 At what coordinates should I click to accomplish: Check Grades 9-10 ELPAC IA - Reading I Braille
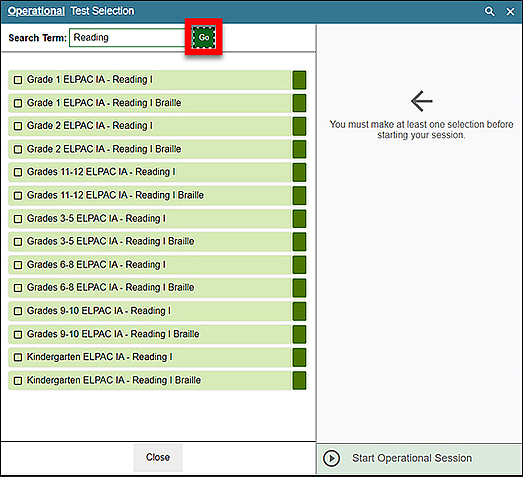coord(18,334)
